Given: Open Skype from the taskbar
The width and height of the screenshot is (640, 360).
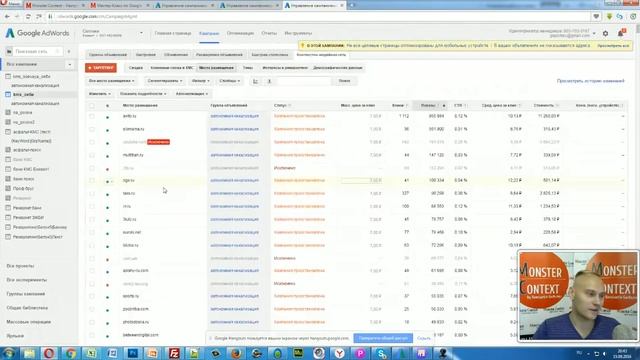Looking at the screenshot, I should click(x=381, y=353).
